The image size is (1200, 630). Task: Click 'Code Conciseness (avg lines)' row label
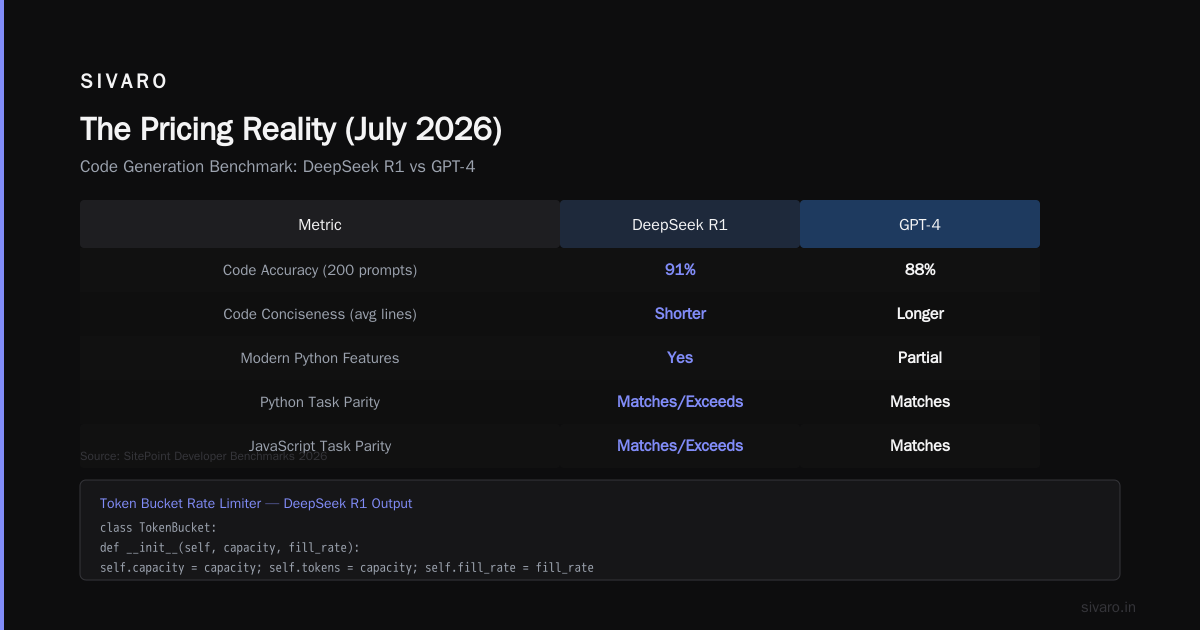[x=320, y=314]
